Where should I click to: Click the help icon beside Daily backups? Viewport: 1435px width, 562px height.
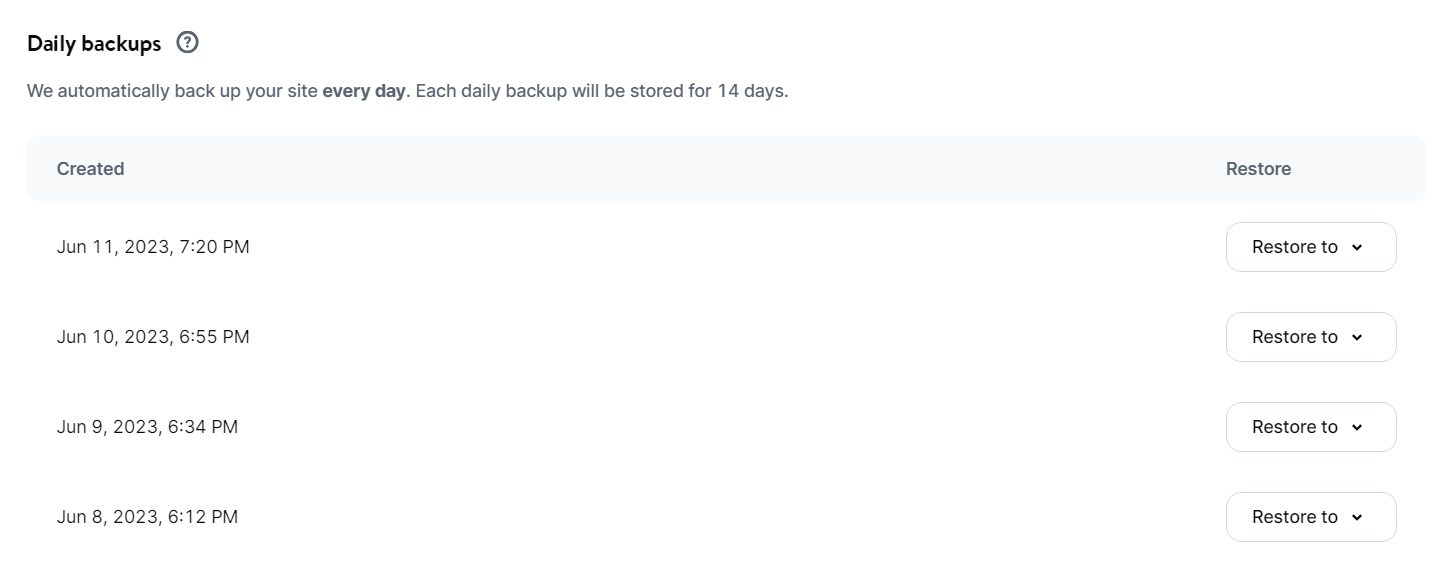pos(187,43)
